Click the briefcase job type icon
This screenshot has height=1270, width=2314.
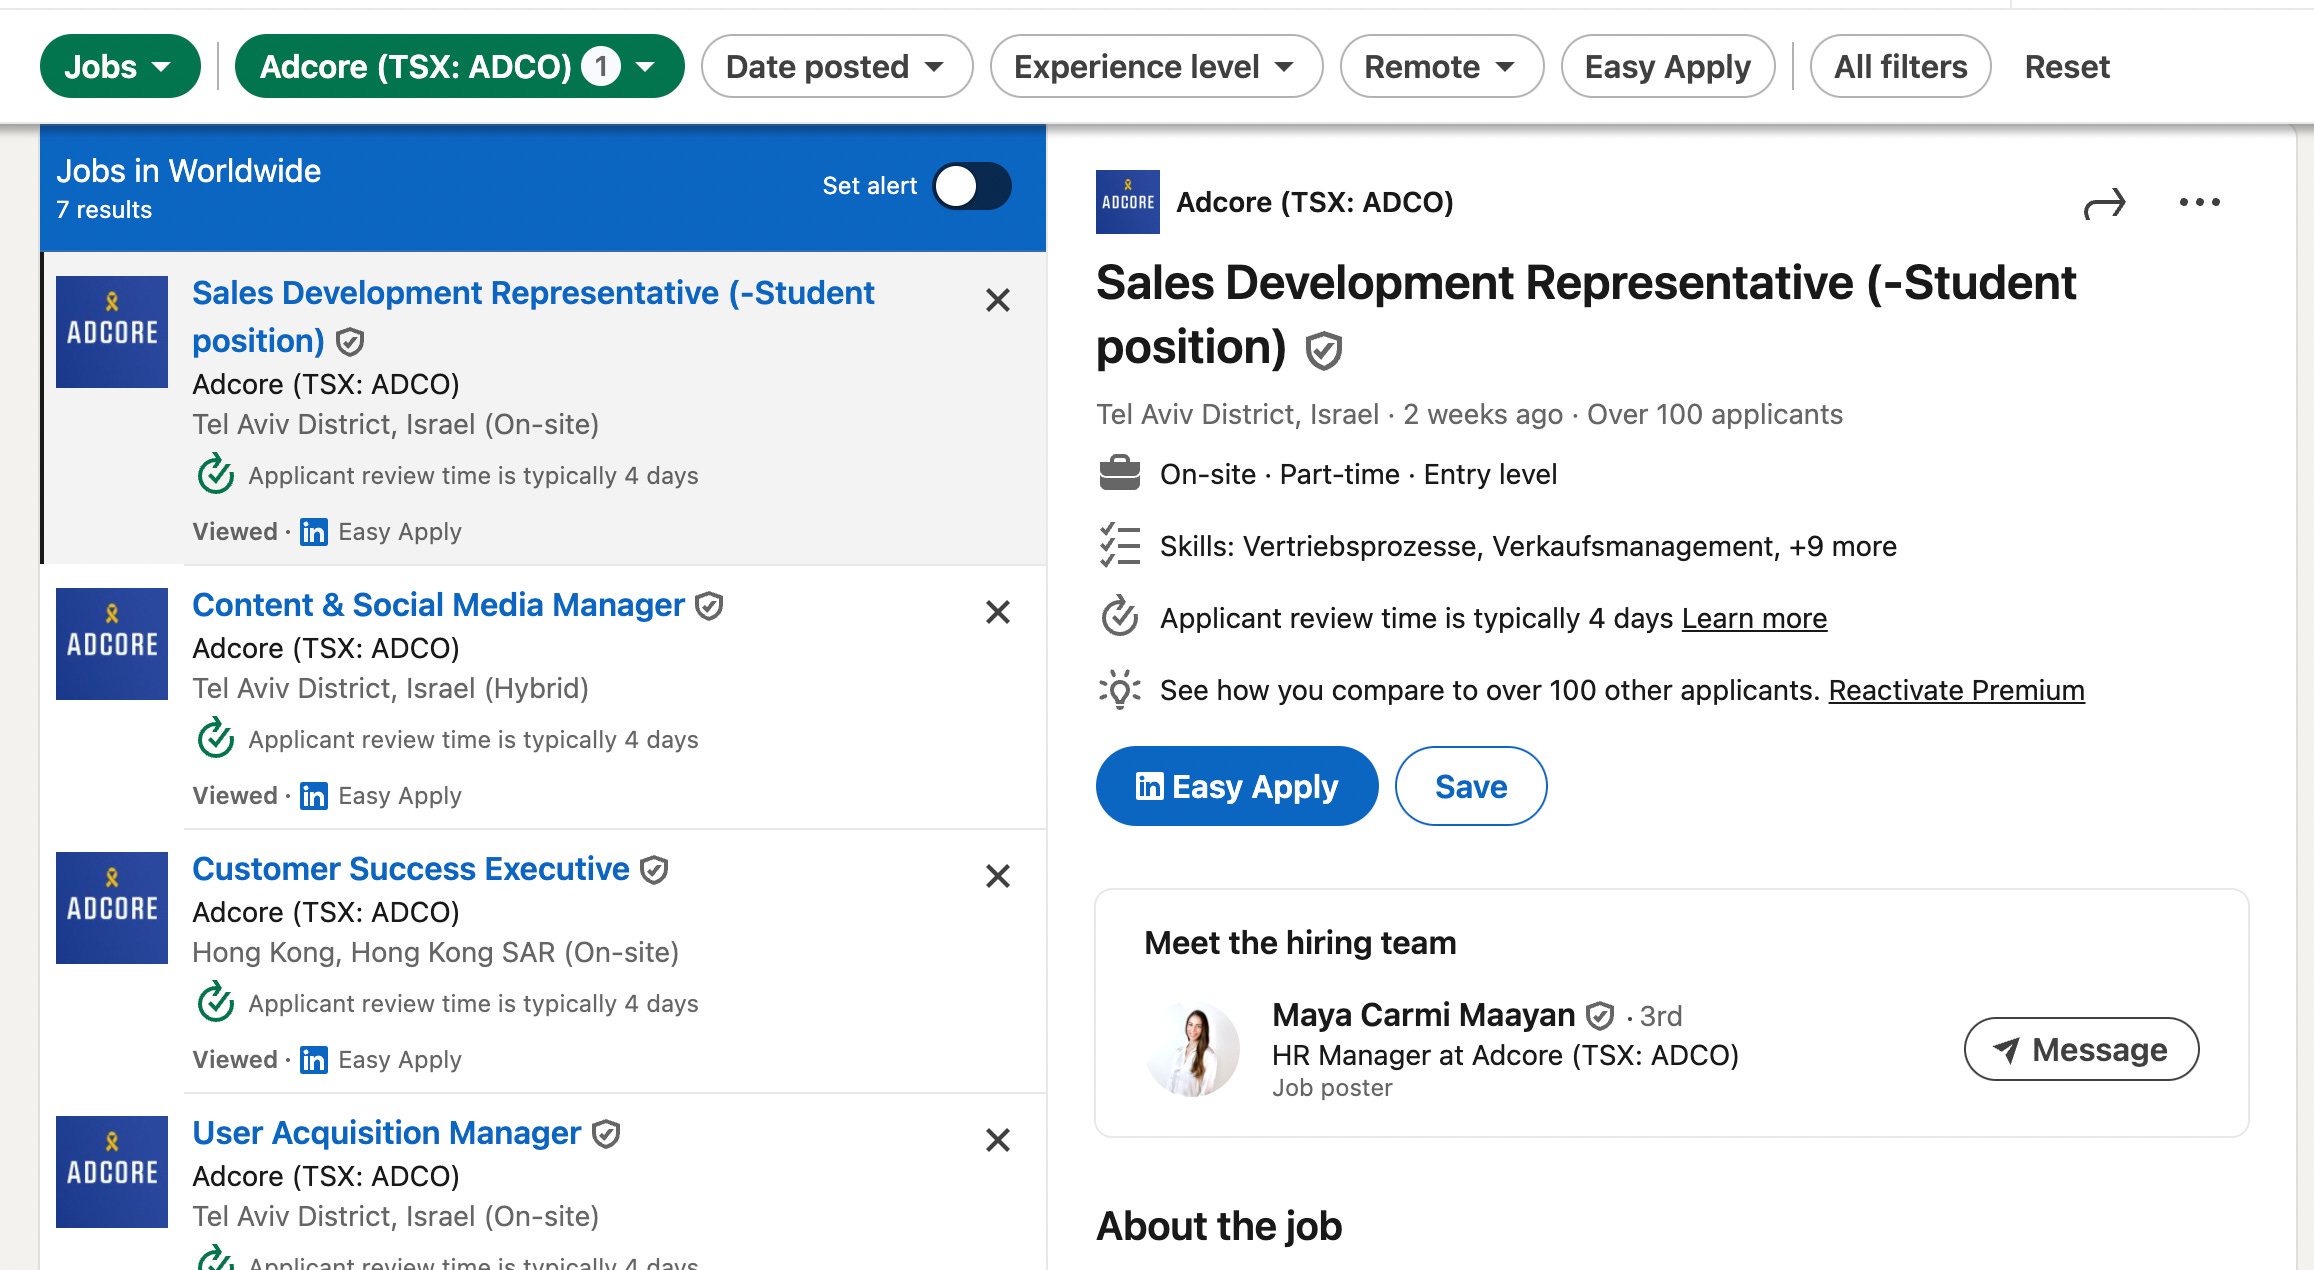tap(1119, 473)
